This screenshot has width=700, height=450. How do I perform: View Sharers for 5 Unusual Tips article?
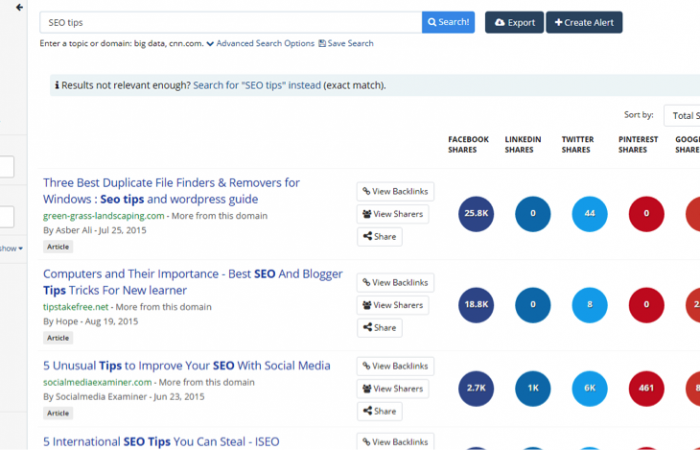coord(393,388)
